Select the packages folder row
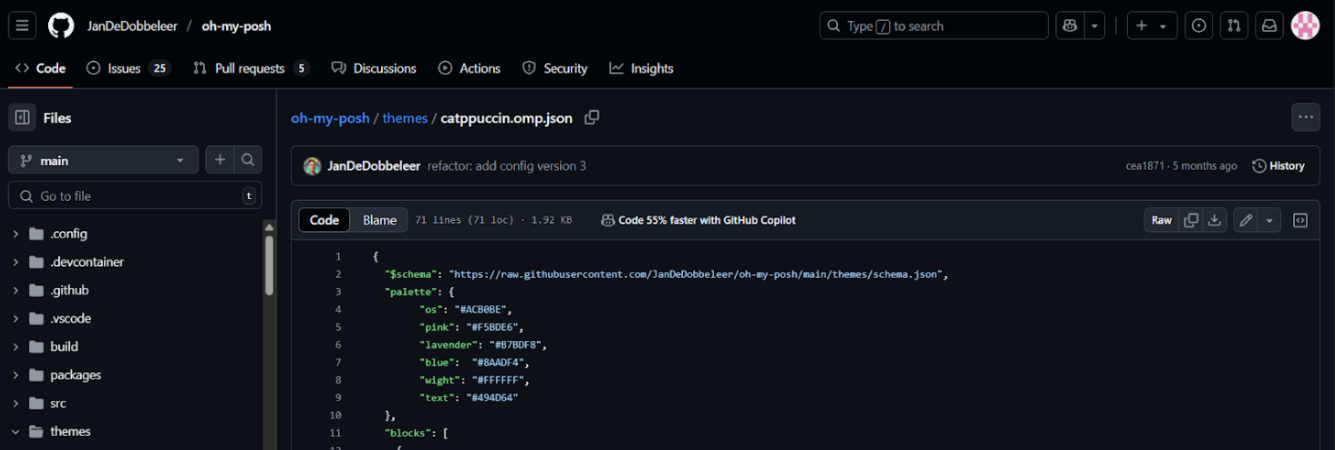The width and height of the screenshot is (1335, 450). [x=135, y=375]
